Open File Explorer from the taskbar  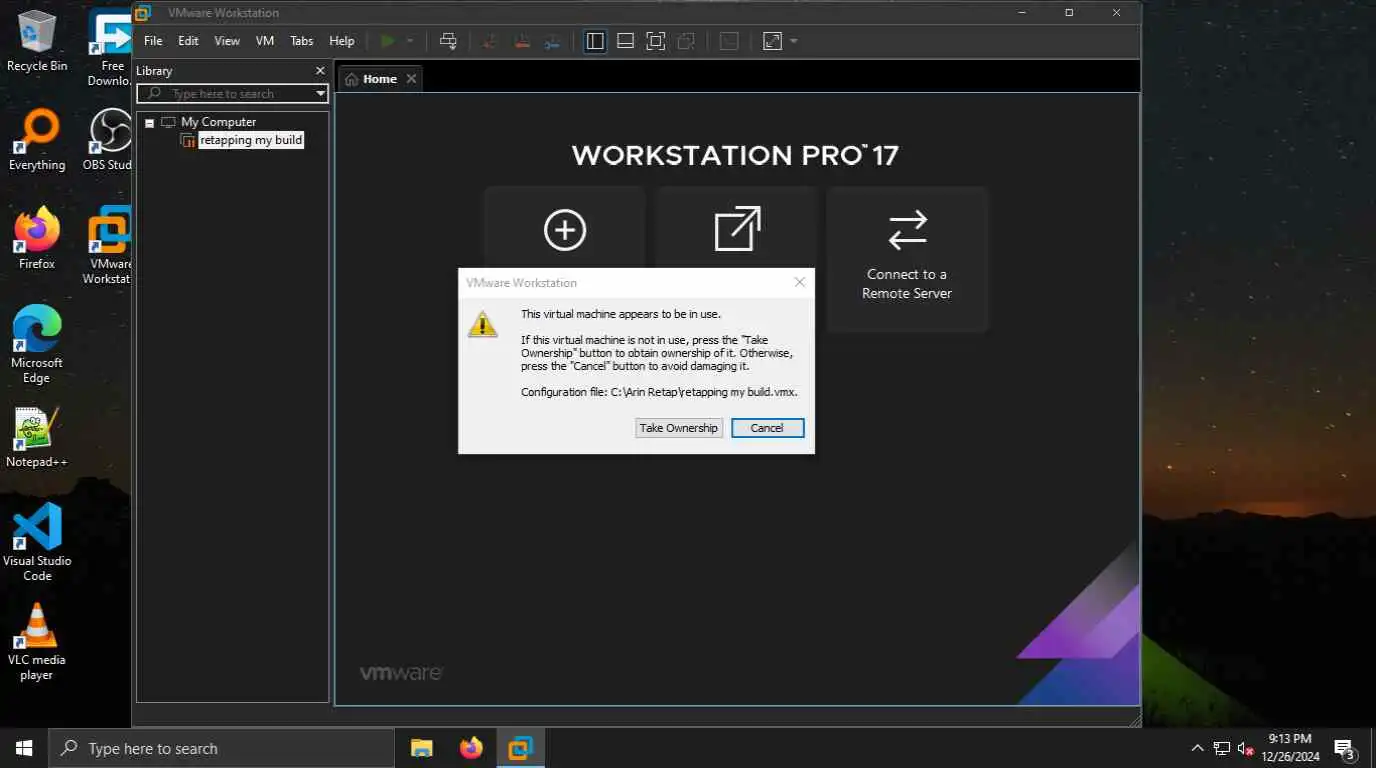[x=422, y=748]
